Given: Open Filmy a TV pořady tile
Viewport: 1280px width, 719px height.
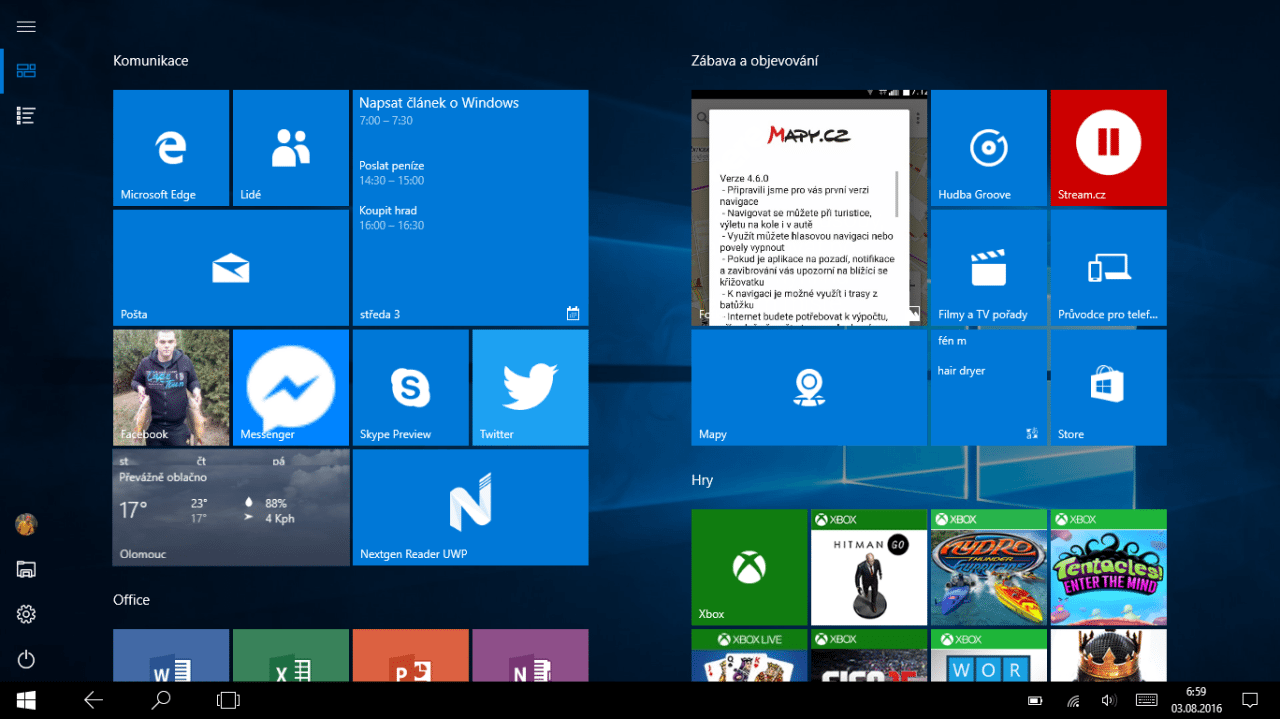Looking at the screenshot, I should (x=989, y=268).
